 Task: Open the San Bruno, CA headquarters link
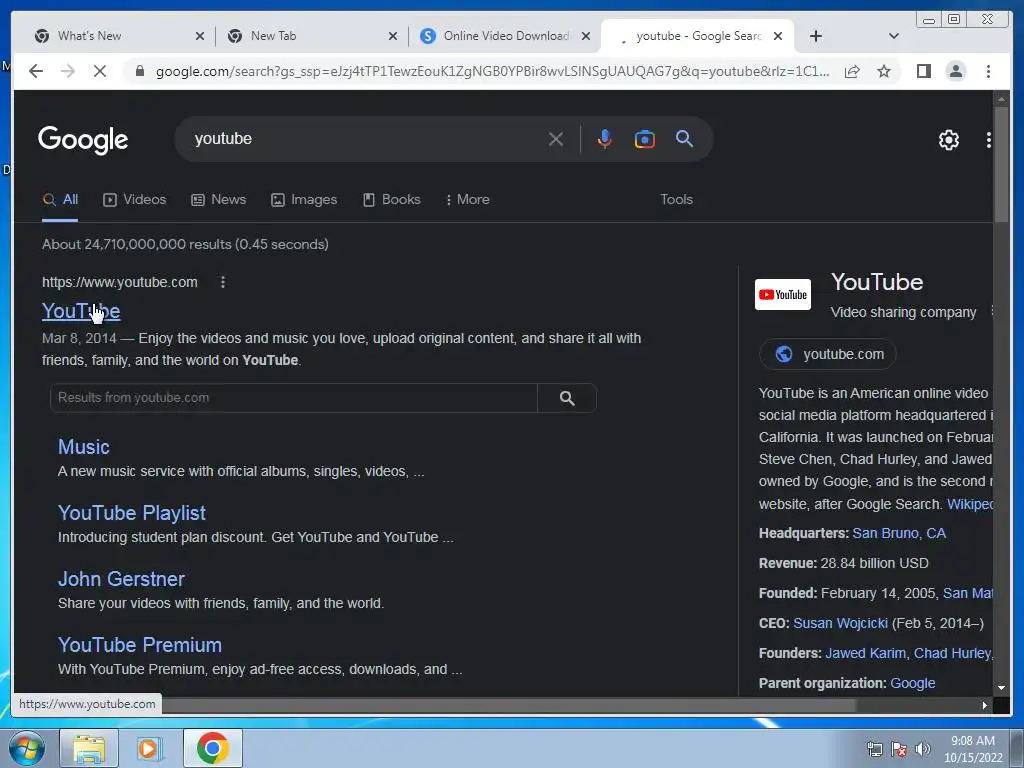pyautogui.click(x=899, y=534)
